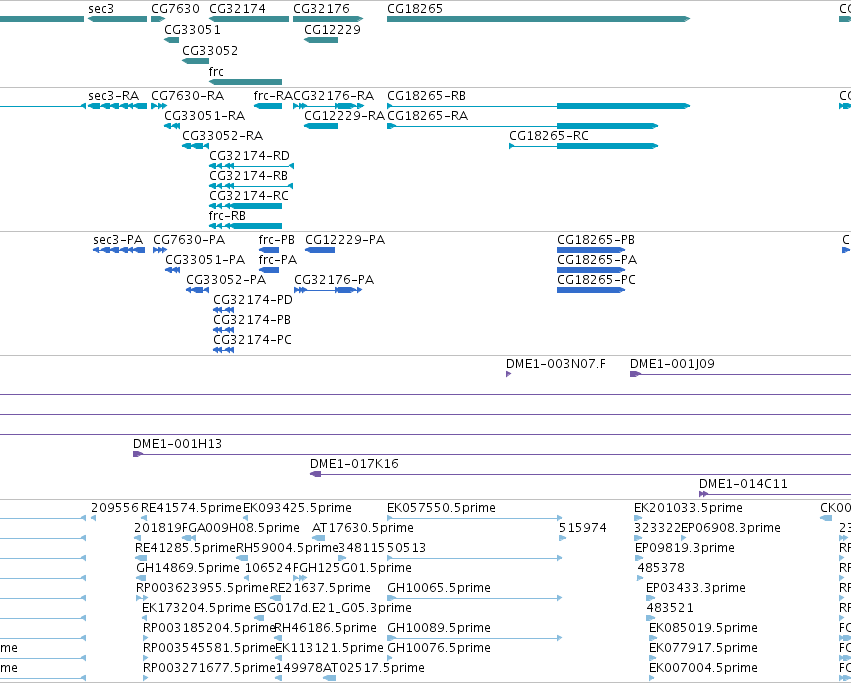
Task: Click the DME1-017K16 clone label
Action: (354, 464)
